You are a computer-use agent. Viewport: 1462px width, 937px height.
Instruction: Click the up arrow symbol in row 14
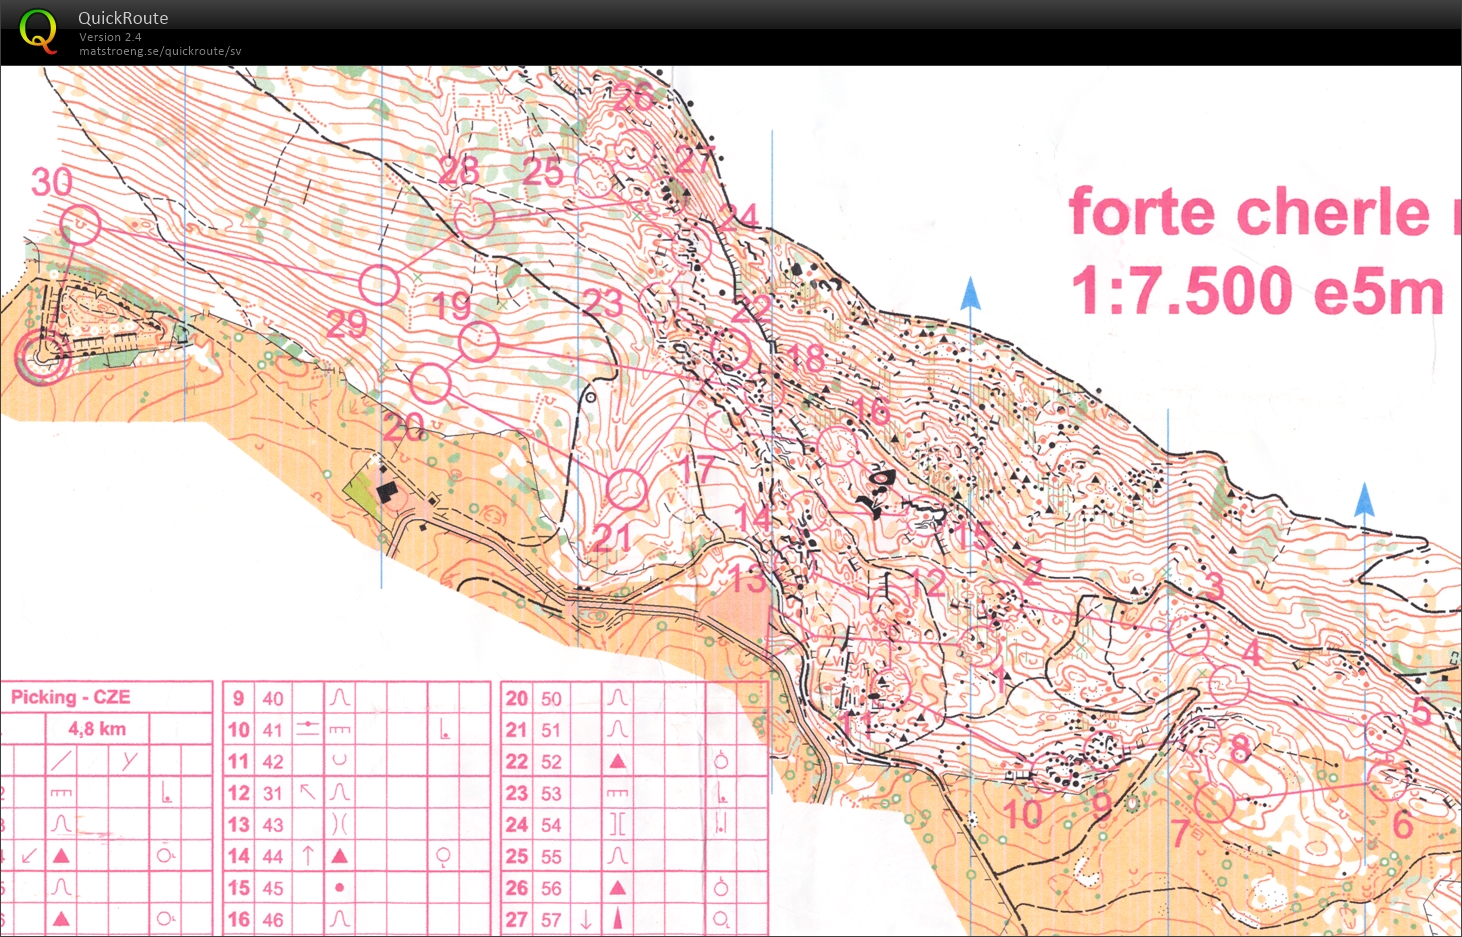pos(308,856)
